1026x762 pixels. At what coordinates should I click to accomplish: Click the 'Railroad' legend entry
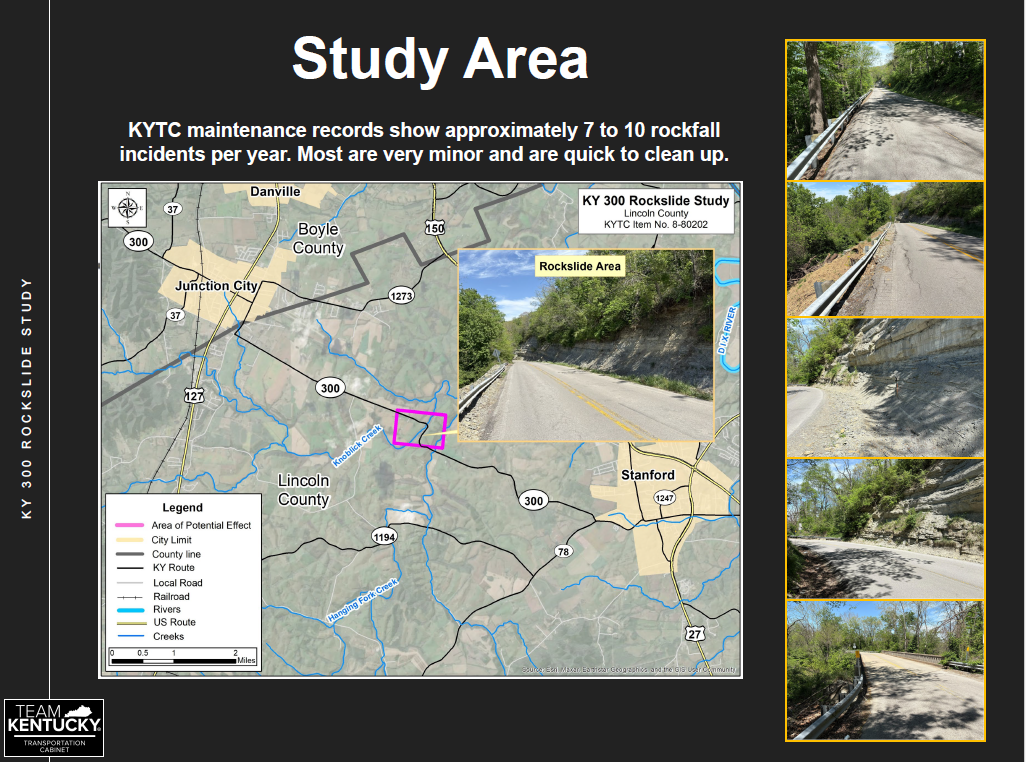coord(171,597)
